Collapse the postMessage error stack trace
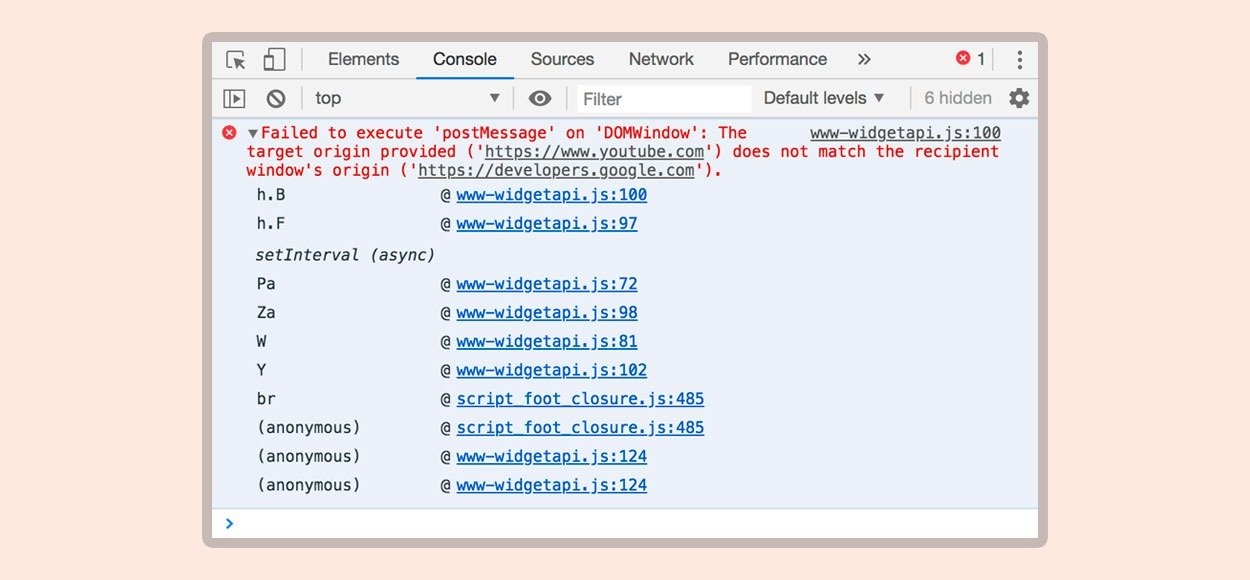1250x580 pixels. tap(253, 133)
